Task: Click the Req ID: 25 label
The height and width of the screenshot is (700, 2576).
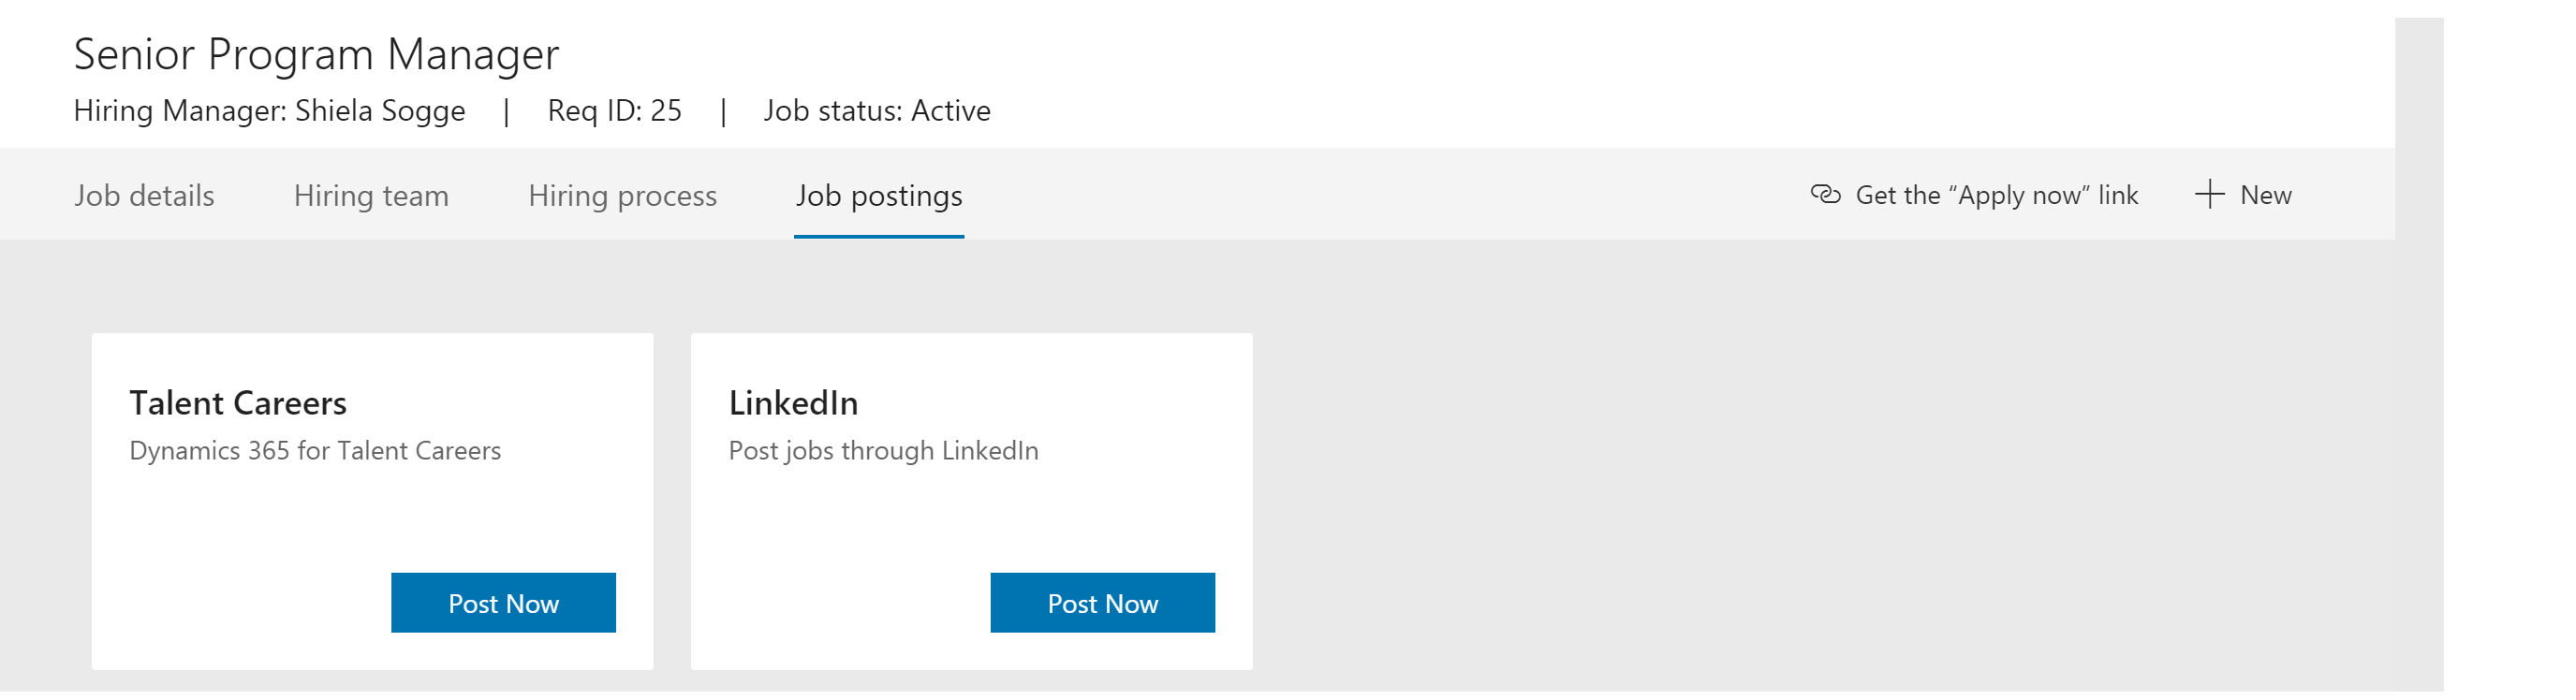Action: click(x=614, y=110)
